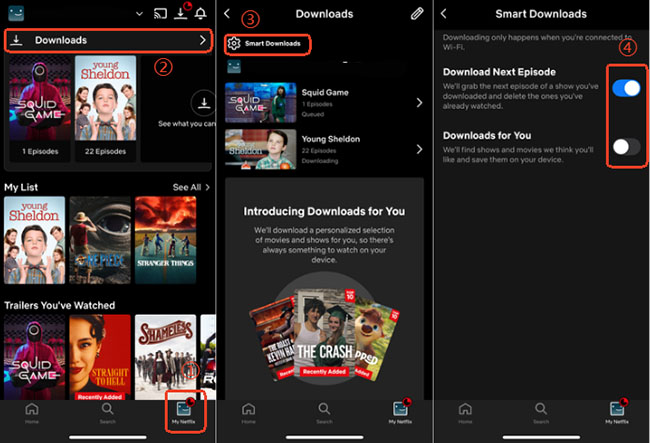650x443 pixels.
Task: Tap Download Next Episode label
Action: (499, 72)
